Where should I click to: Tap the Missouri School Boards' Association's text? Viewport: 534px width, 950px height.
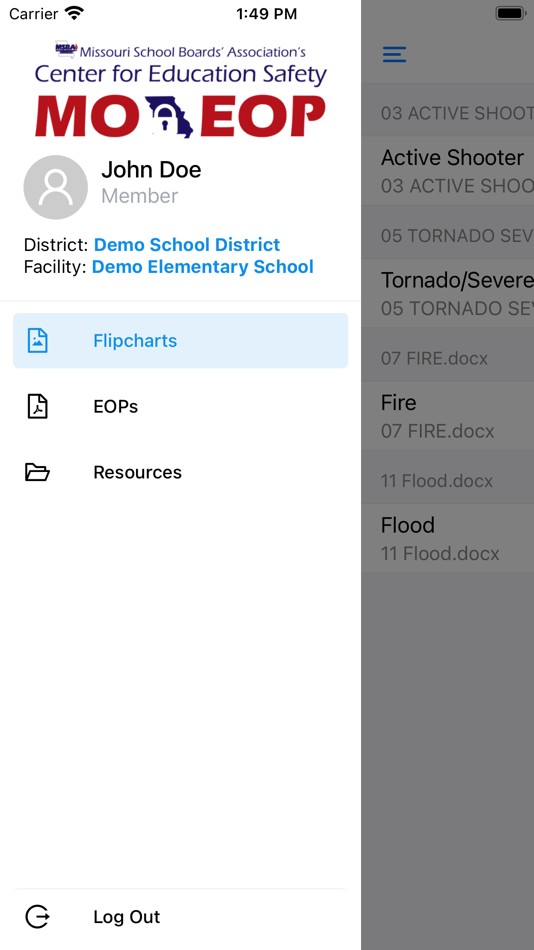click(193, 52)
